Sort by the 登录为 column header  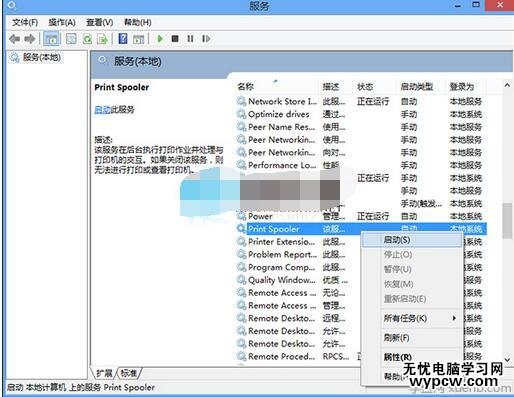462,87
